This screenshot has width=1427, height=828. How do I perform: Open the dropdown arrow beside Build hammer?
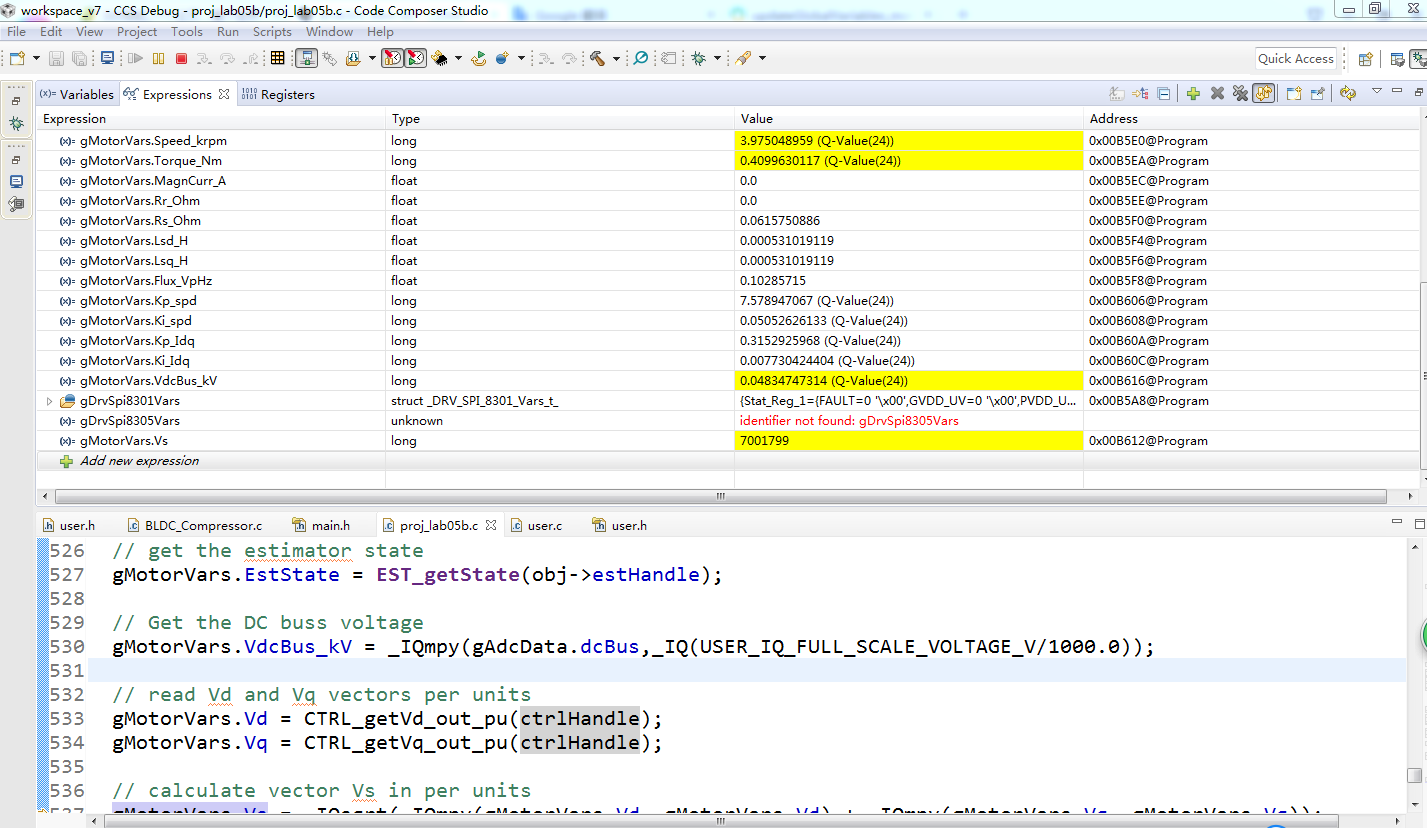[x=616, y=59]
